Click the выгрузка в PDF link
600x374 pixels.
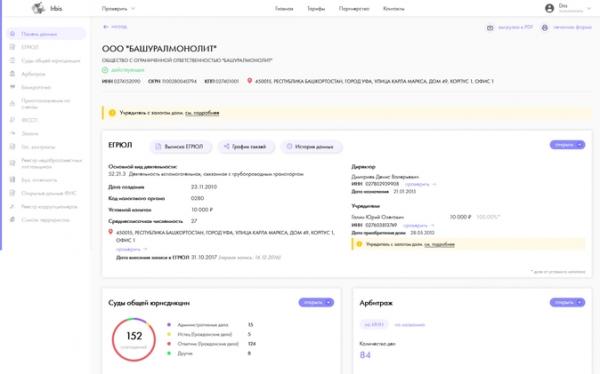[x=515, y=27]
